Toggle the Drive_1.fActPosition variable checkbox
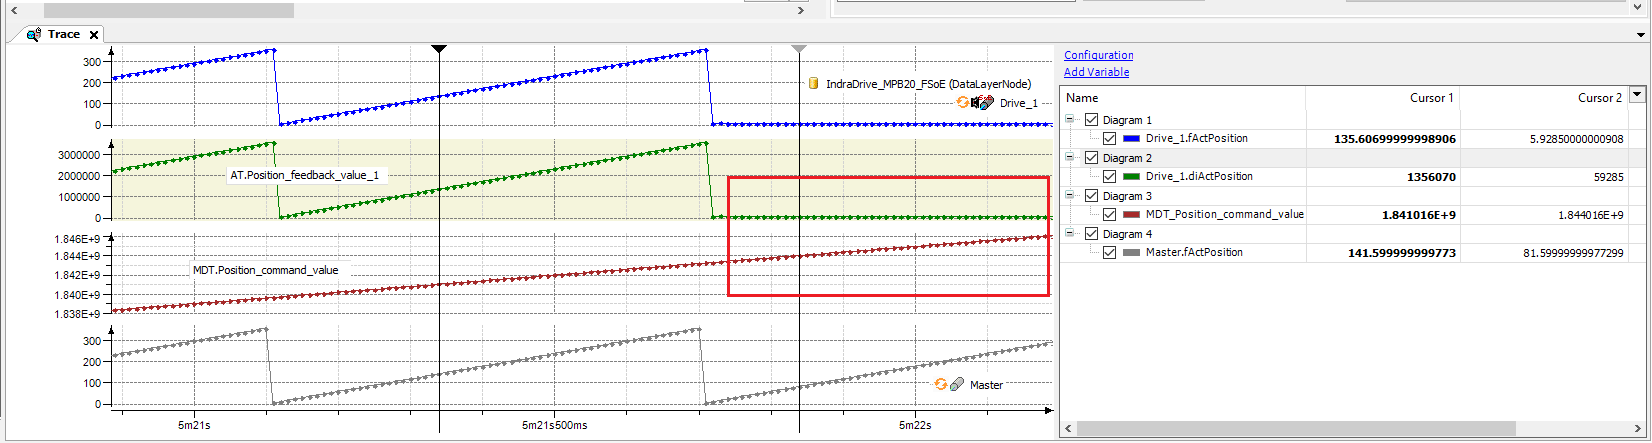Screen dimensions: 1652x443 click(x=1109, y=139)
